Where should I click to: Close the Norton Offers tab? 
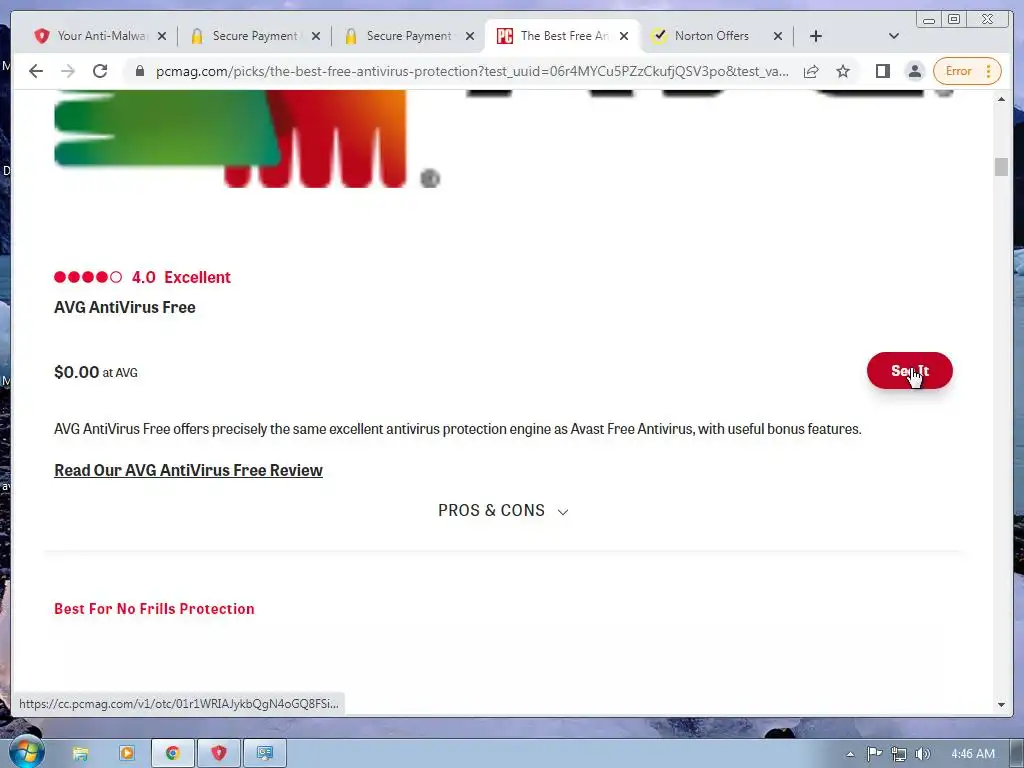click(x=778, y=37)
